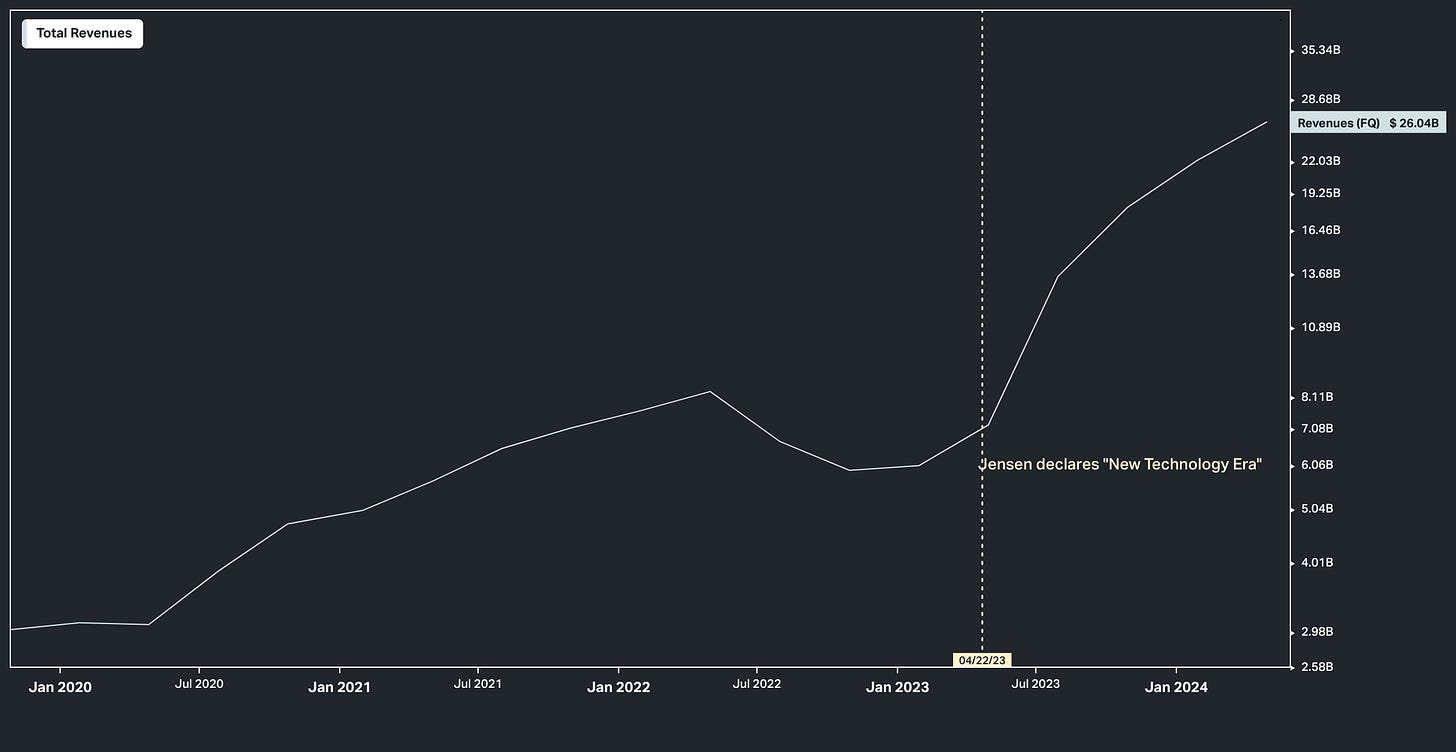Screen dimensions: 1456x752
Task: Click the Jul 2022 x-axis label
Action: point(757,684)
